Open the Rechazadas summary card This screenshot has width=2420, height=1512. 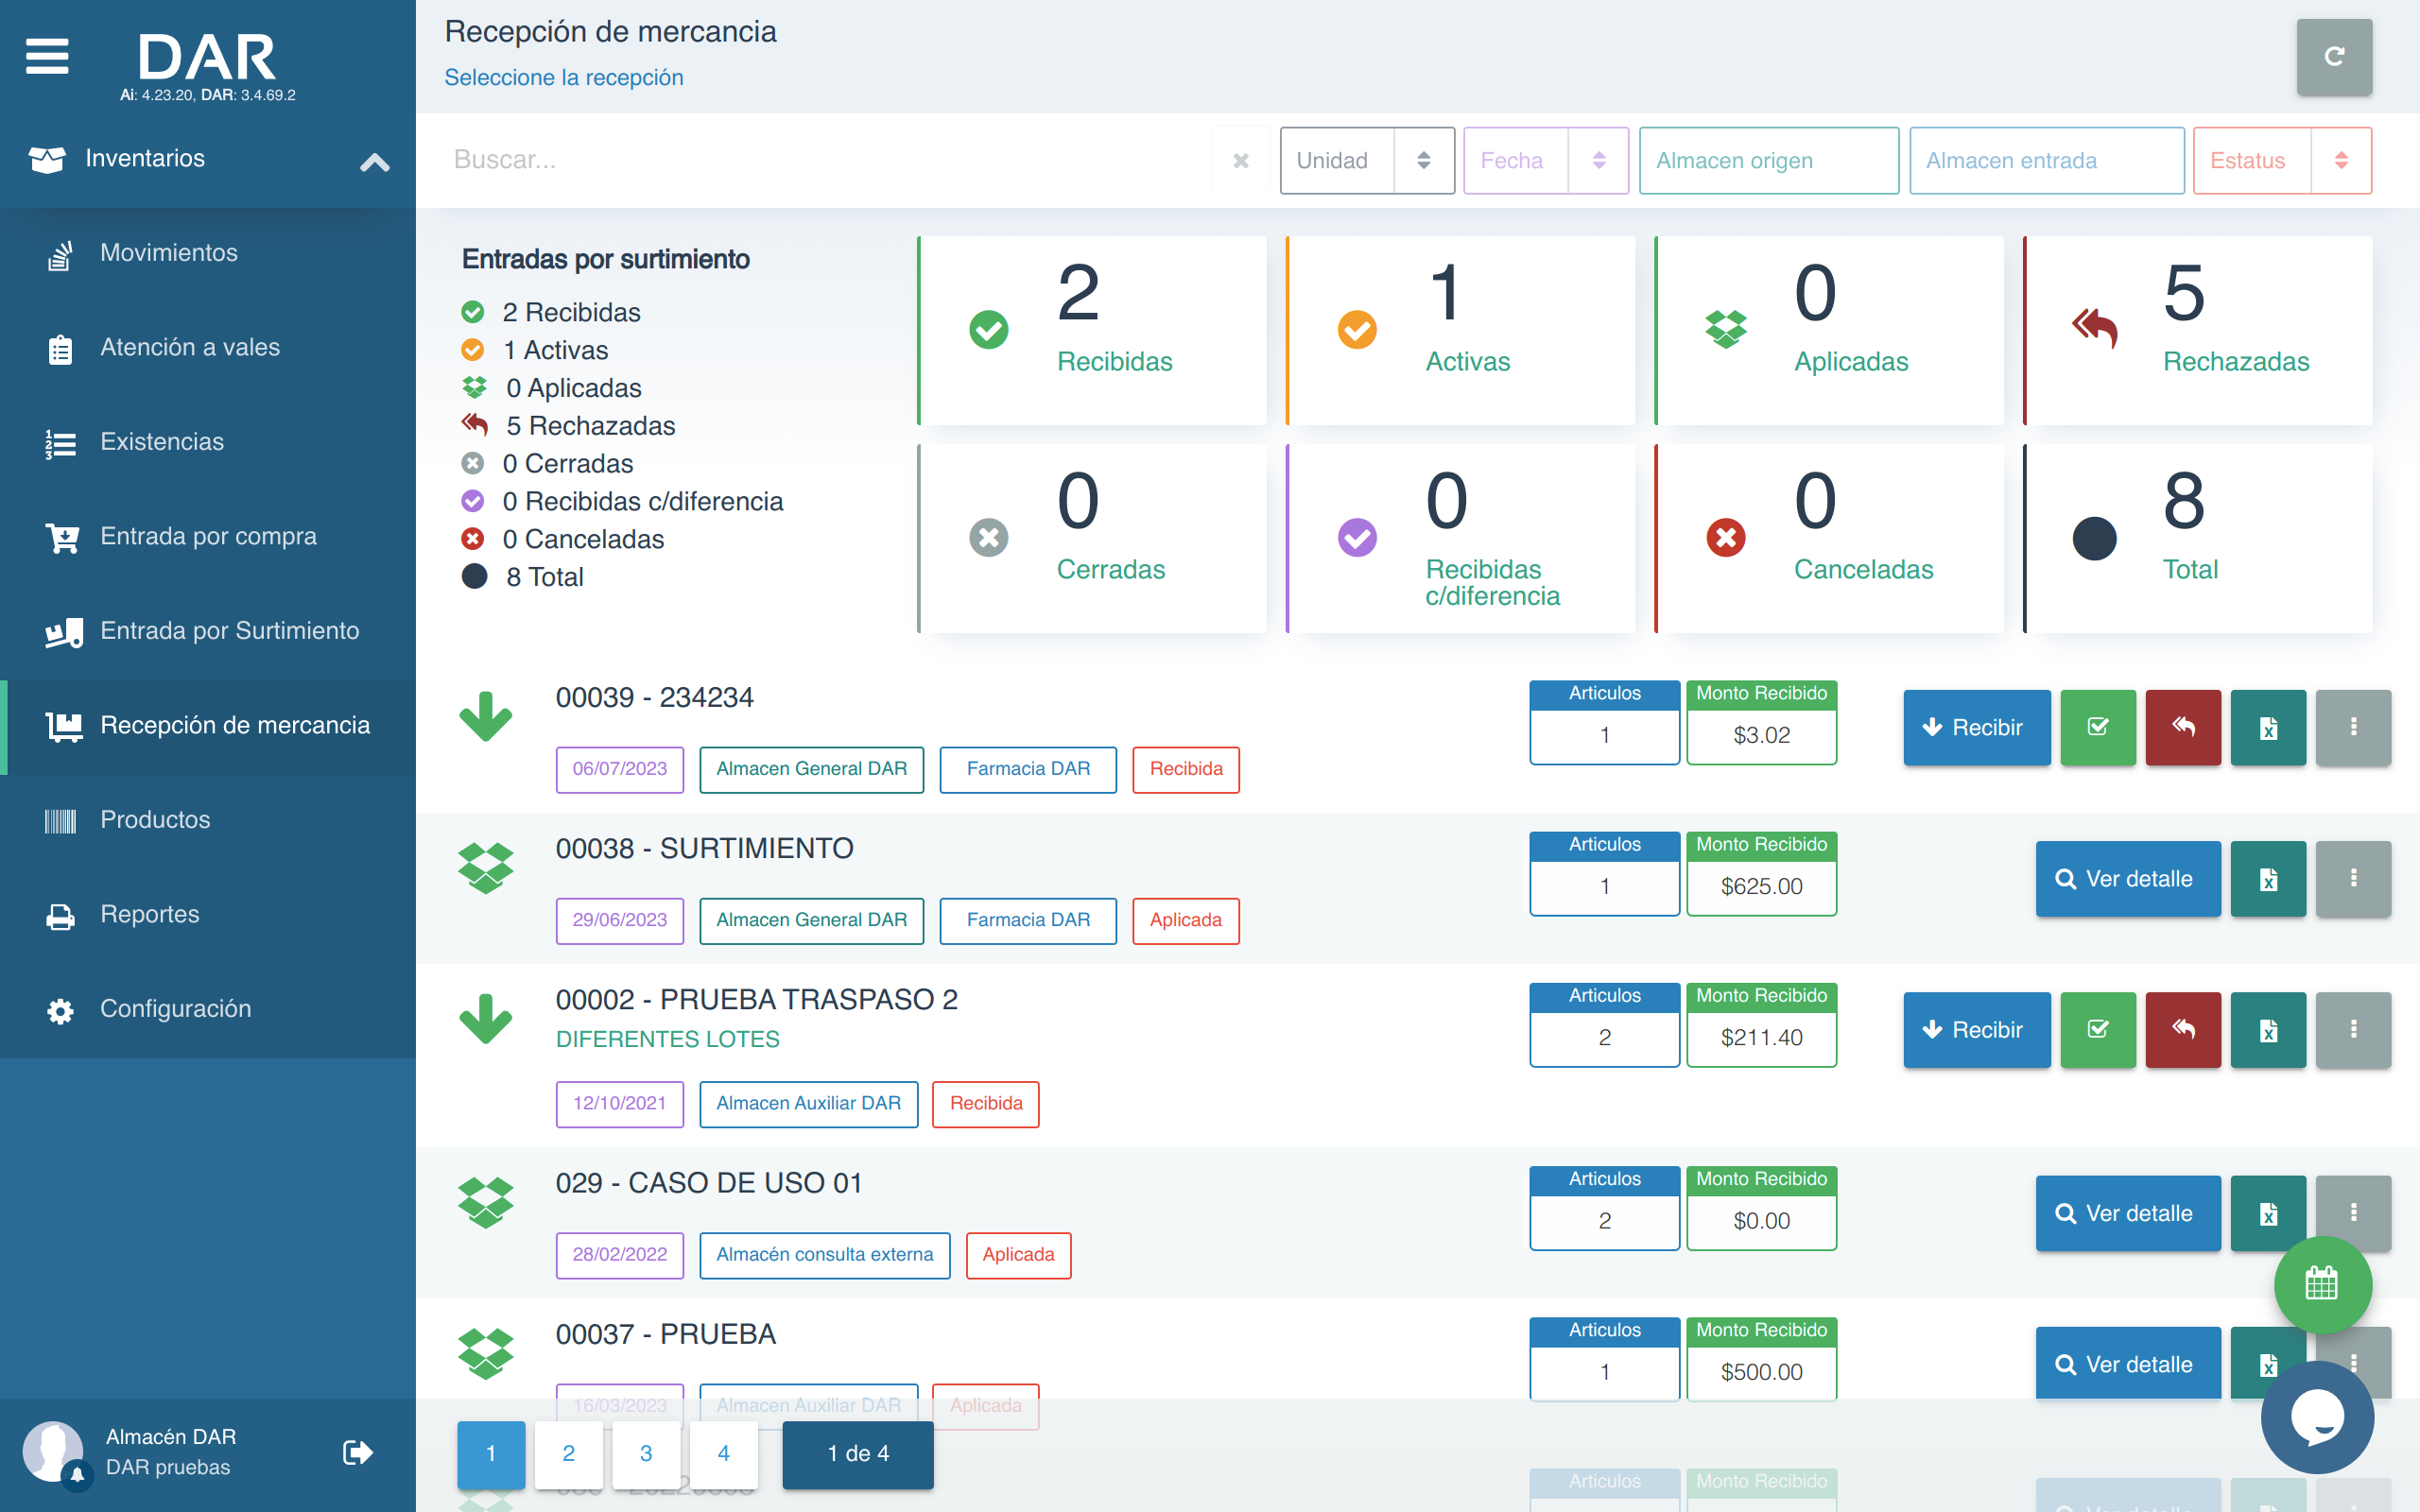point(2198,331)
